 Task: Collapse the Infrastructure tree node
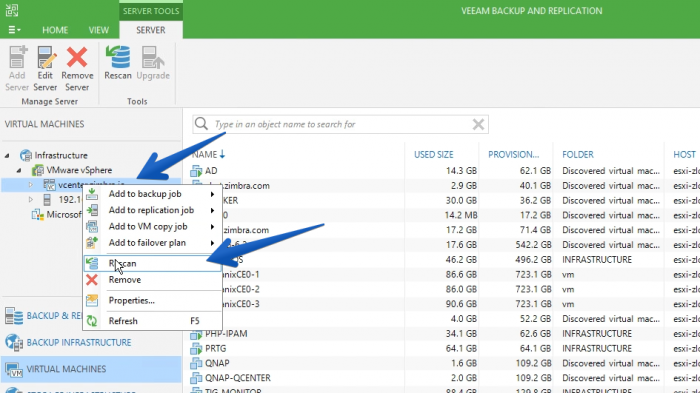click(x=7, y=155)
